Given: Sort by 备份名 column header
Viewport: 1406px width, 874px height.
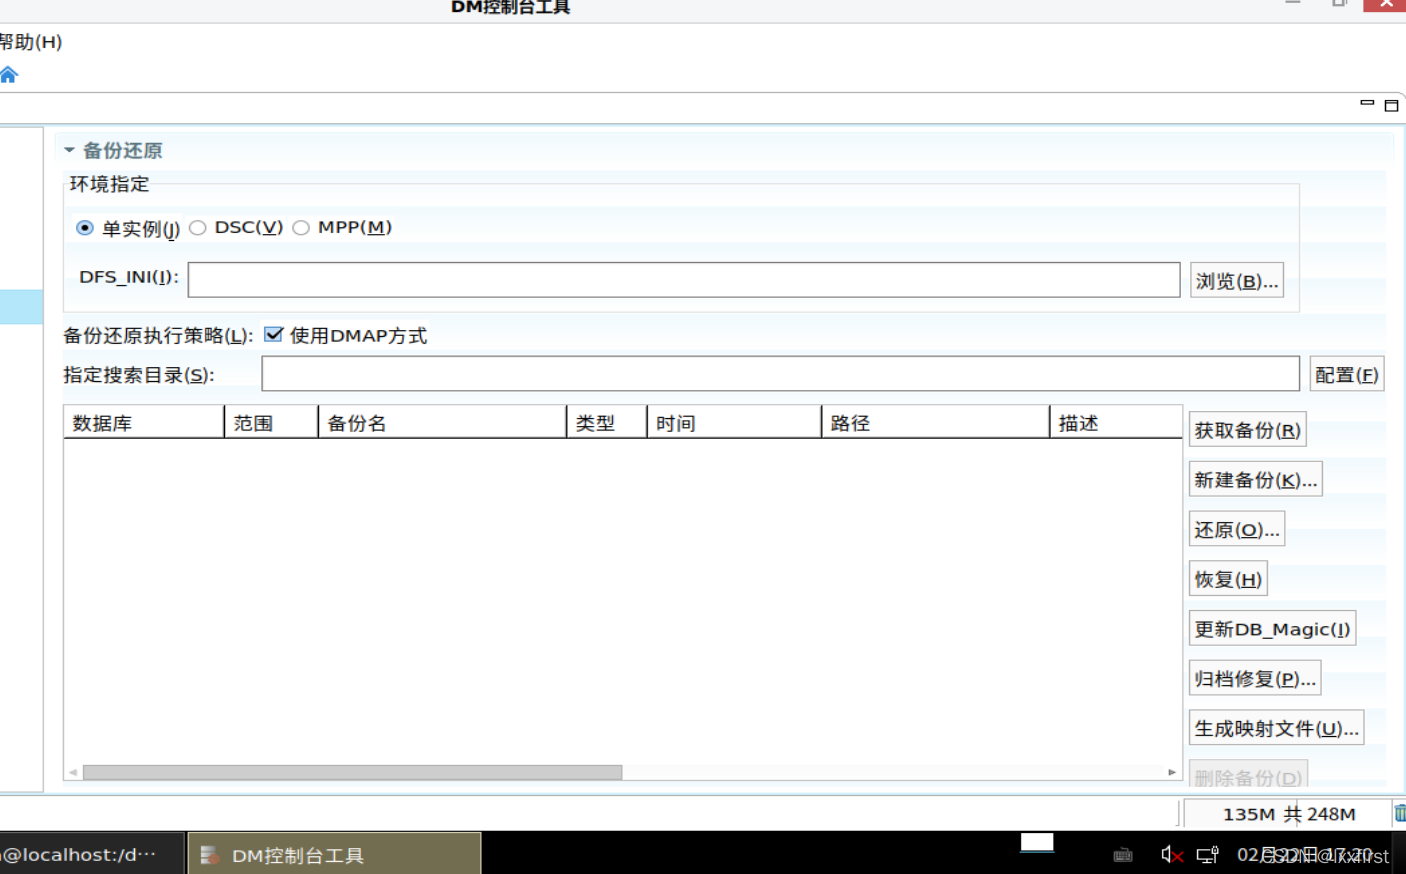Looking at the screenshot, I should point(442,422).
